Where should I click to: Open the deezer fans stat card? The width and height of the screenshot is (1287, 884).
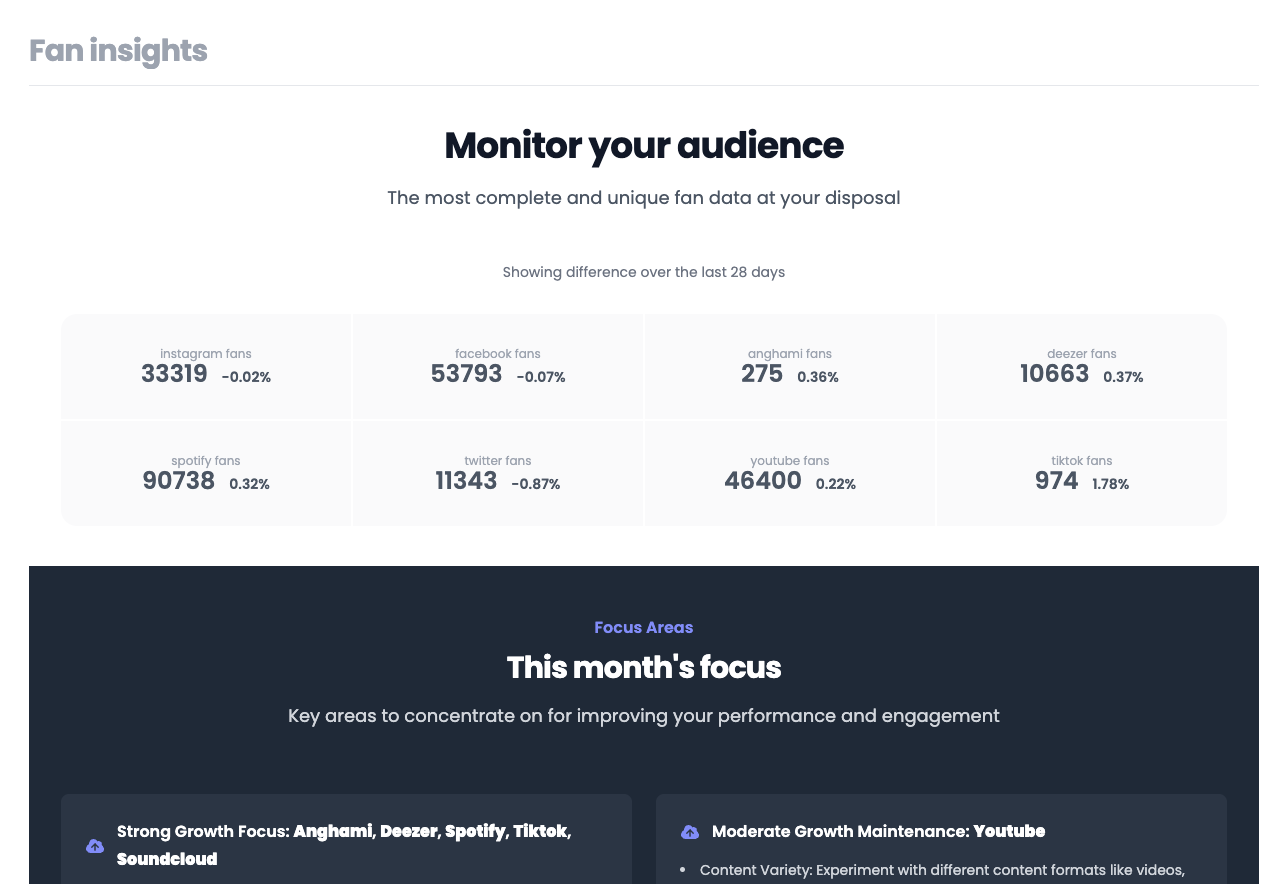(x=1081, y=367)
